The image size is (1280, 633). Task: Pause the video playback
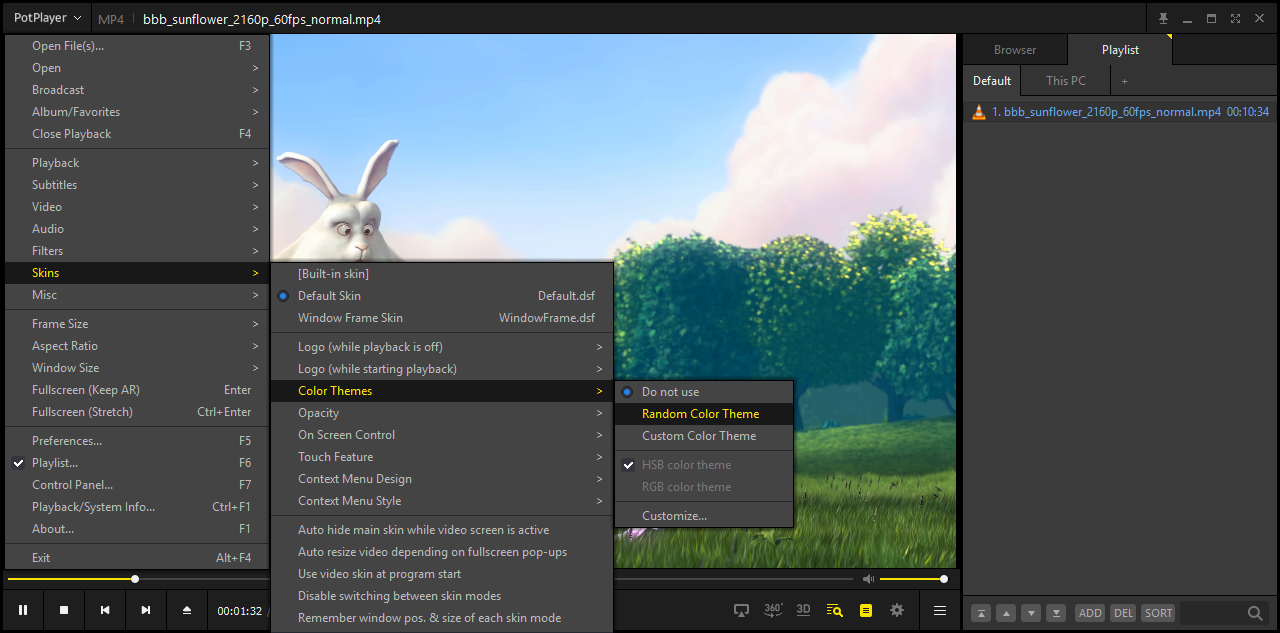pos(23,610)
